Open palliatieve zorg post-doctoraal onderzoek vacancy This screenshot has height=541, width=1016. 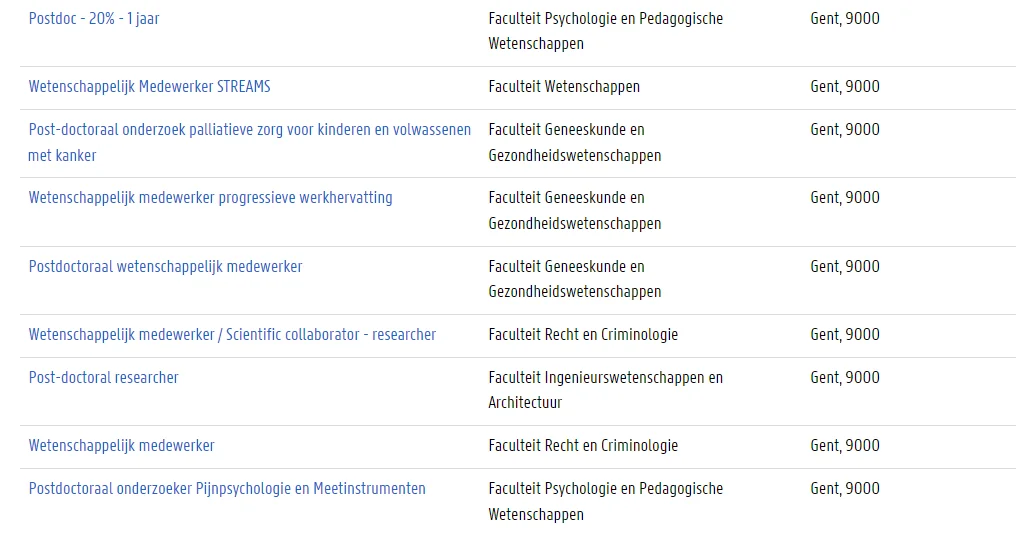tap(249, 143)
